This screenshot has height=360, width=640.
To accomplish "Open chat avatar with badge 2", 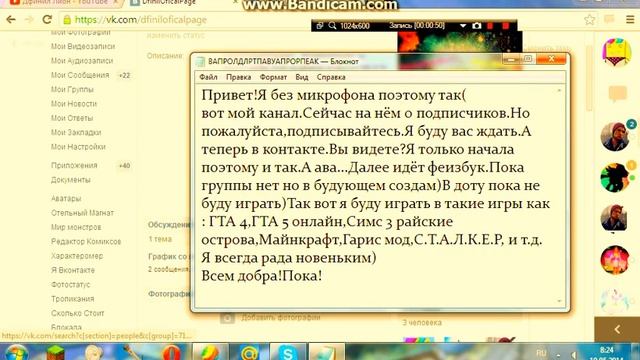I will point(616,136).
